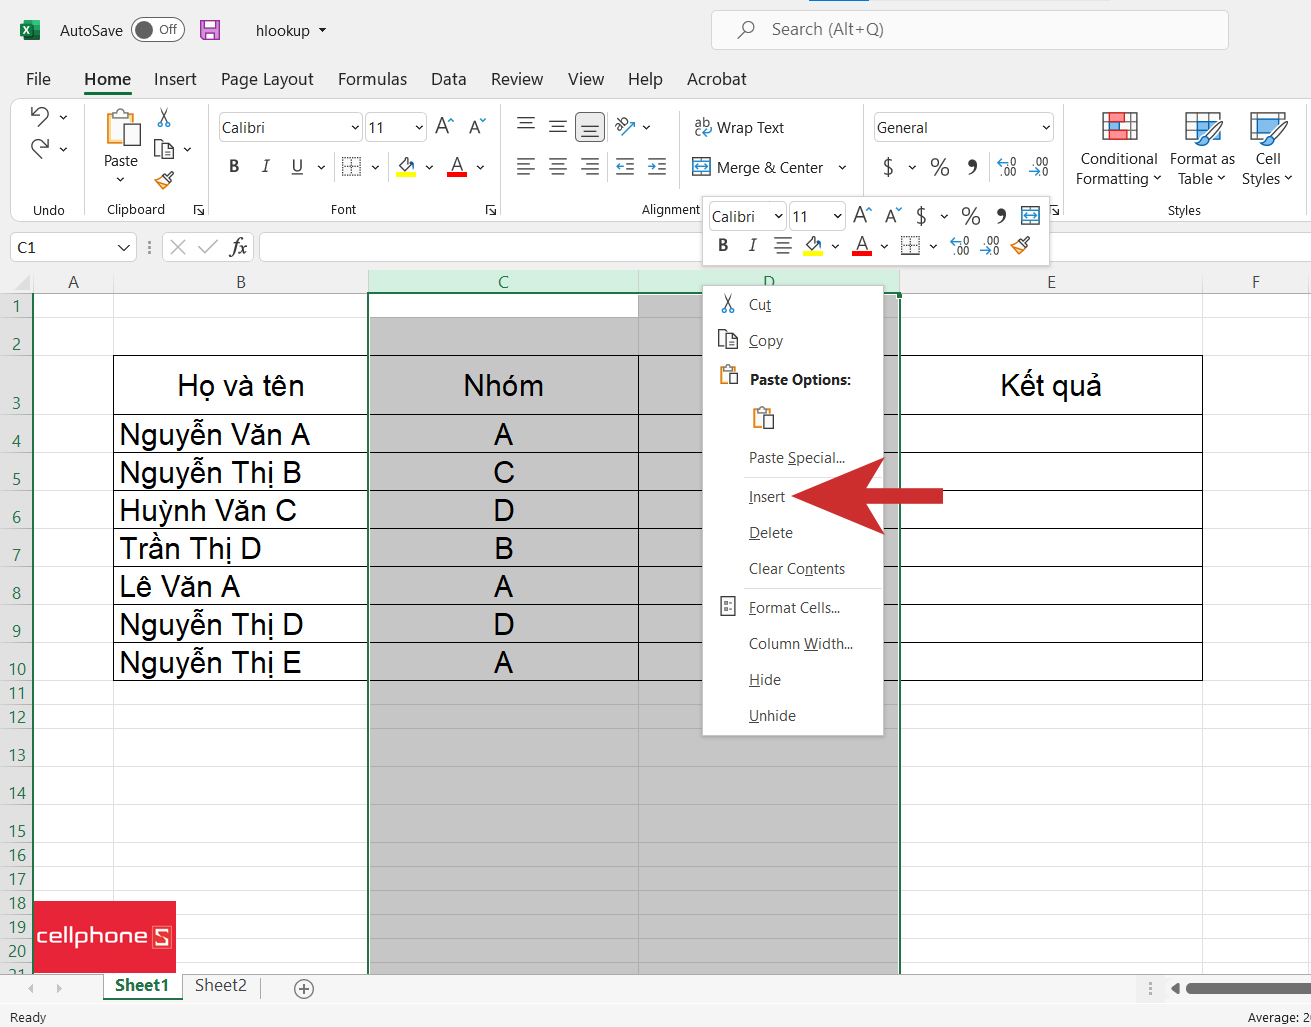The width and height of the screenshot is (1311, 1027).
Task: Toggle Italic in the ribbon Font group
Action: (x=265, y=167)
